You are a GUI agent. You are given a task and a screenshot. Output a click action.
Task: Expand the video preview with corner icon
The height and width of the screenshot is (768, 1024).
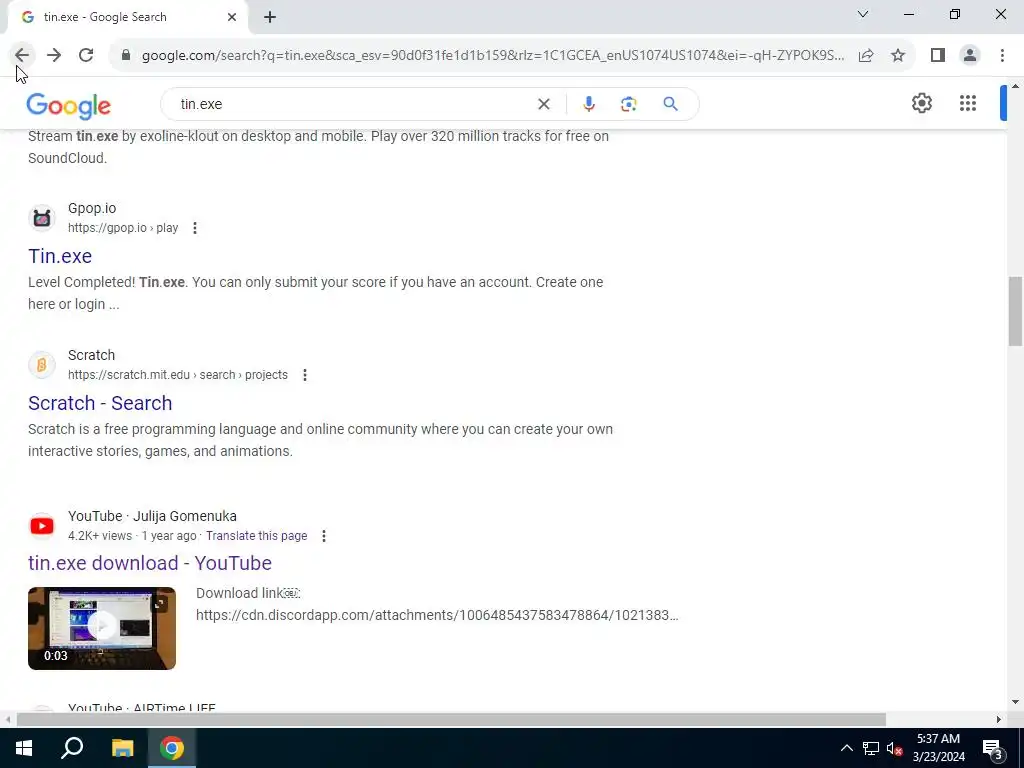click(x=160, y=603)
